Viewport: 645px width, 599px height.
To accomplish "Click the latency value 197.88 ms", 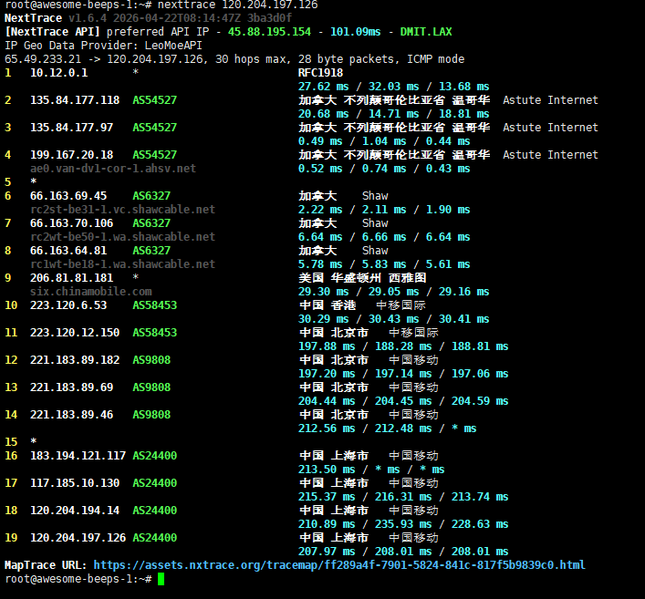I will click(x=327, y=346).
